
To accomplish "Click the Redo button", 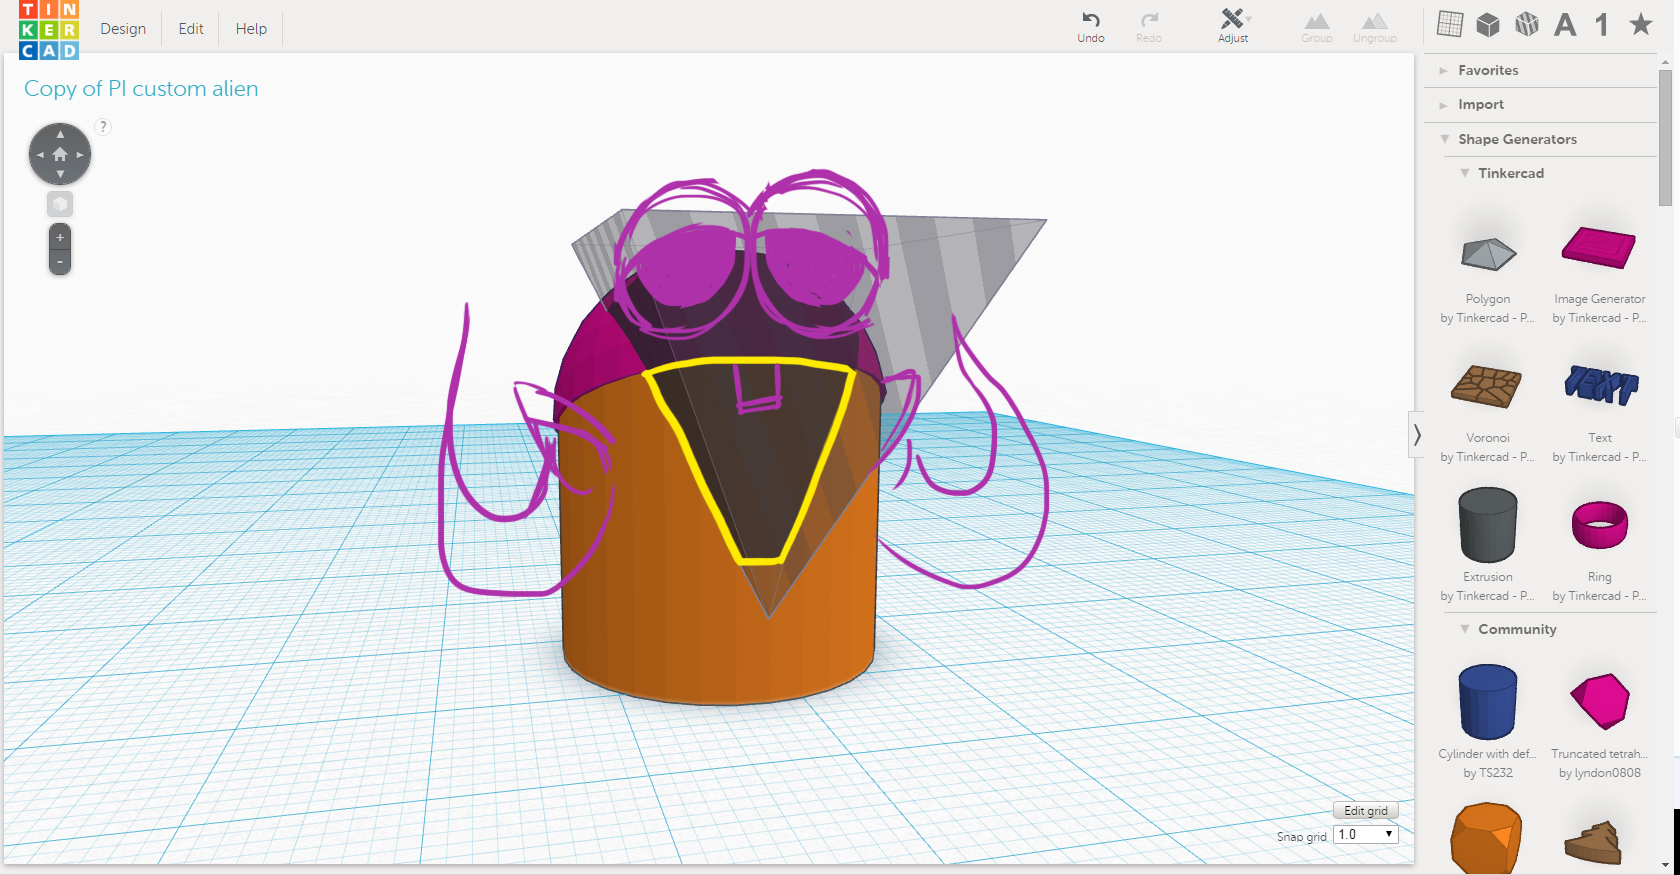I will [1149, 27].
